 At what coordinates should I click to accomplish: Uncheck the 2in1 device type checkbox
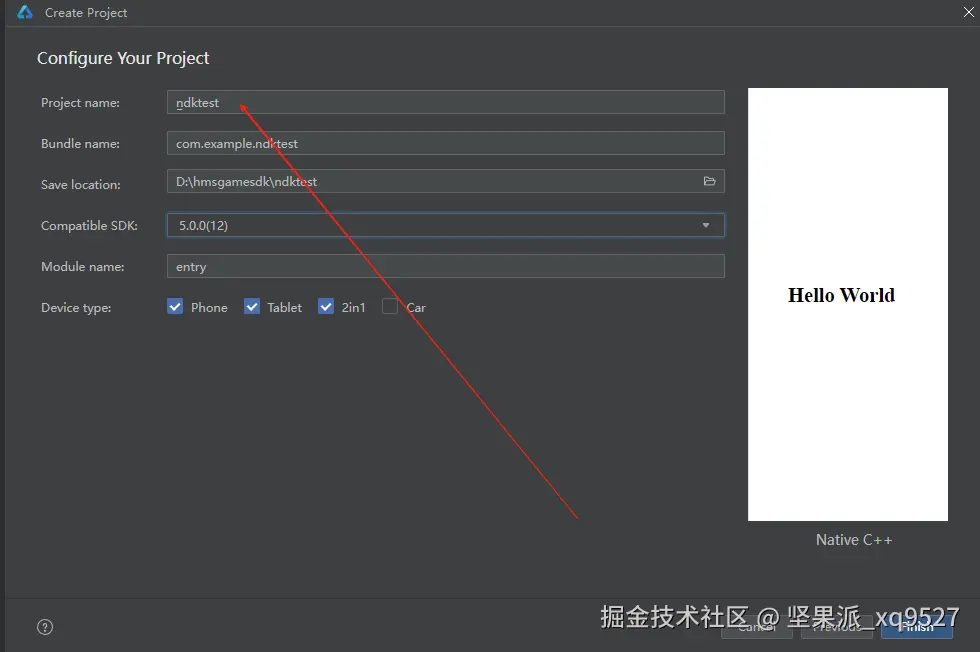[x=326, y=307]
